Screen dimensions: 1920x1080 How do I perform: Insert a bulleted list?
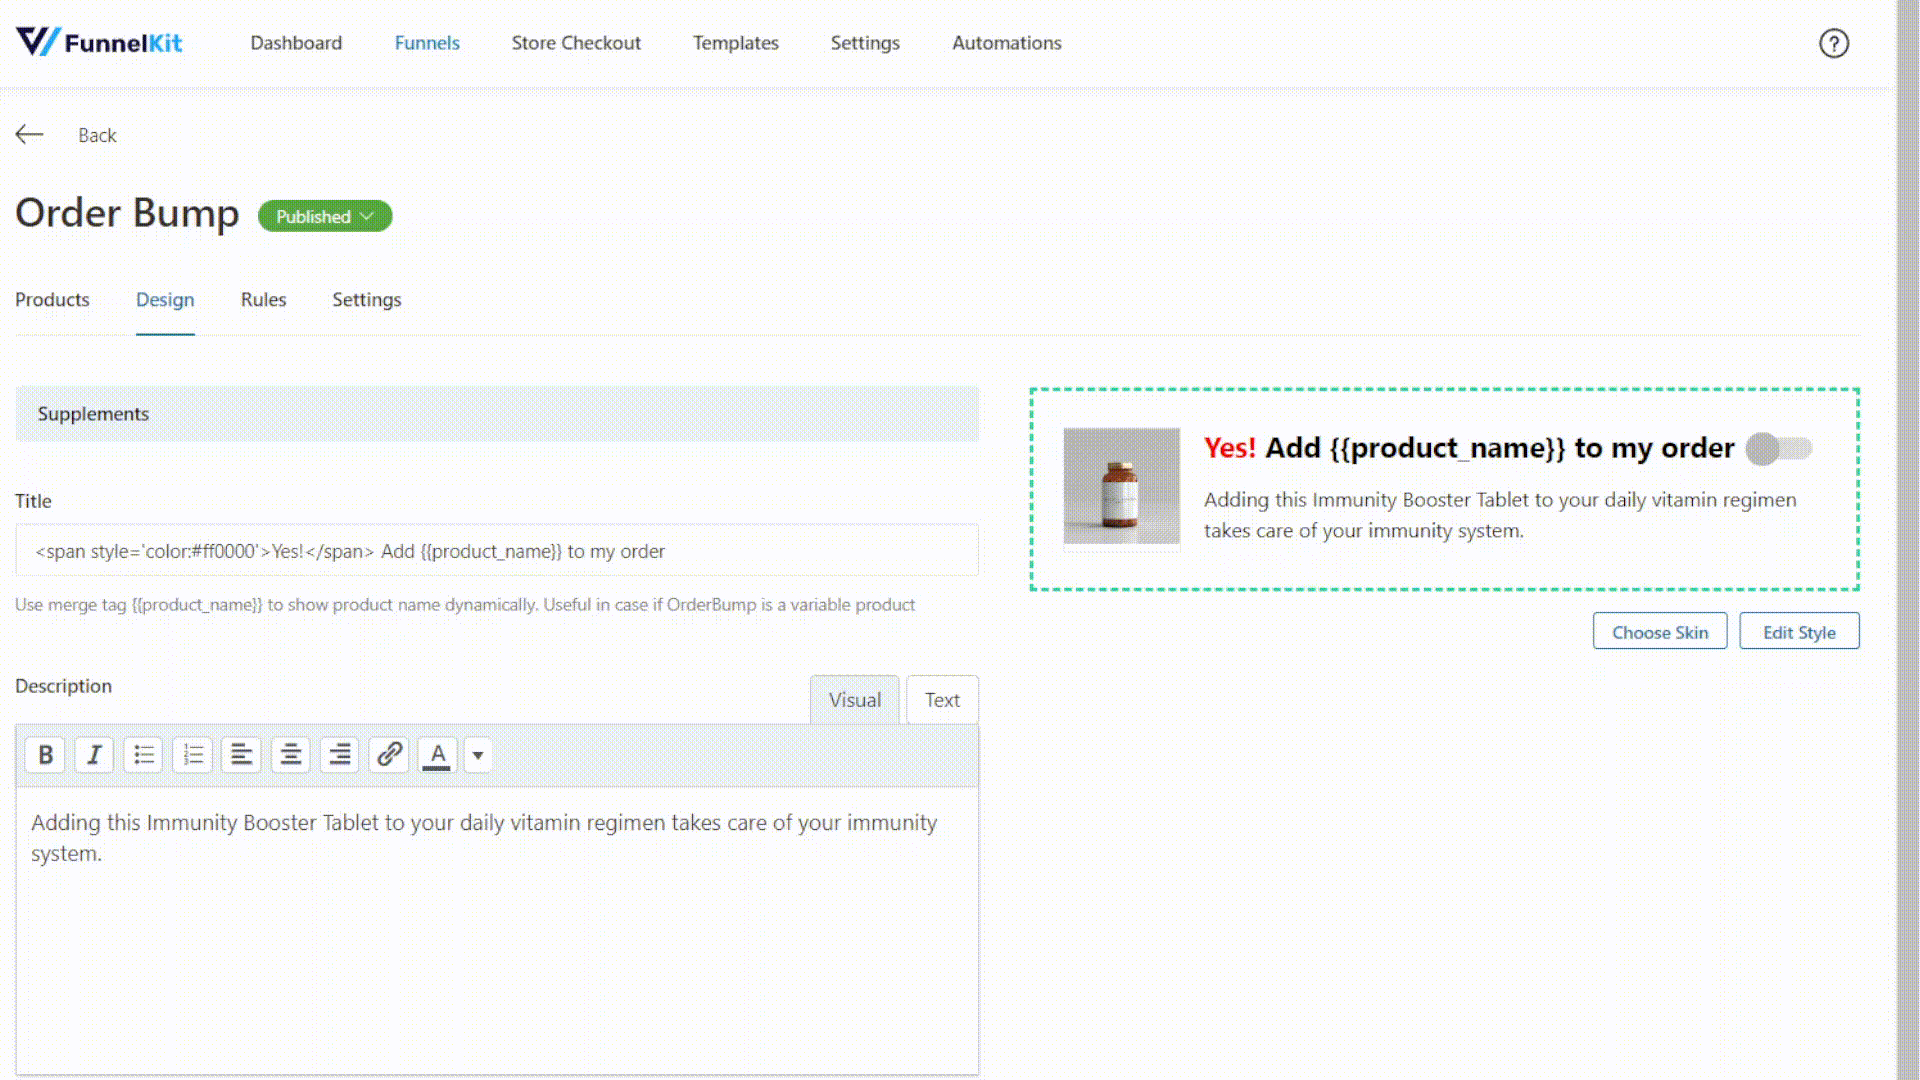tap(144, 755)
